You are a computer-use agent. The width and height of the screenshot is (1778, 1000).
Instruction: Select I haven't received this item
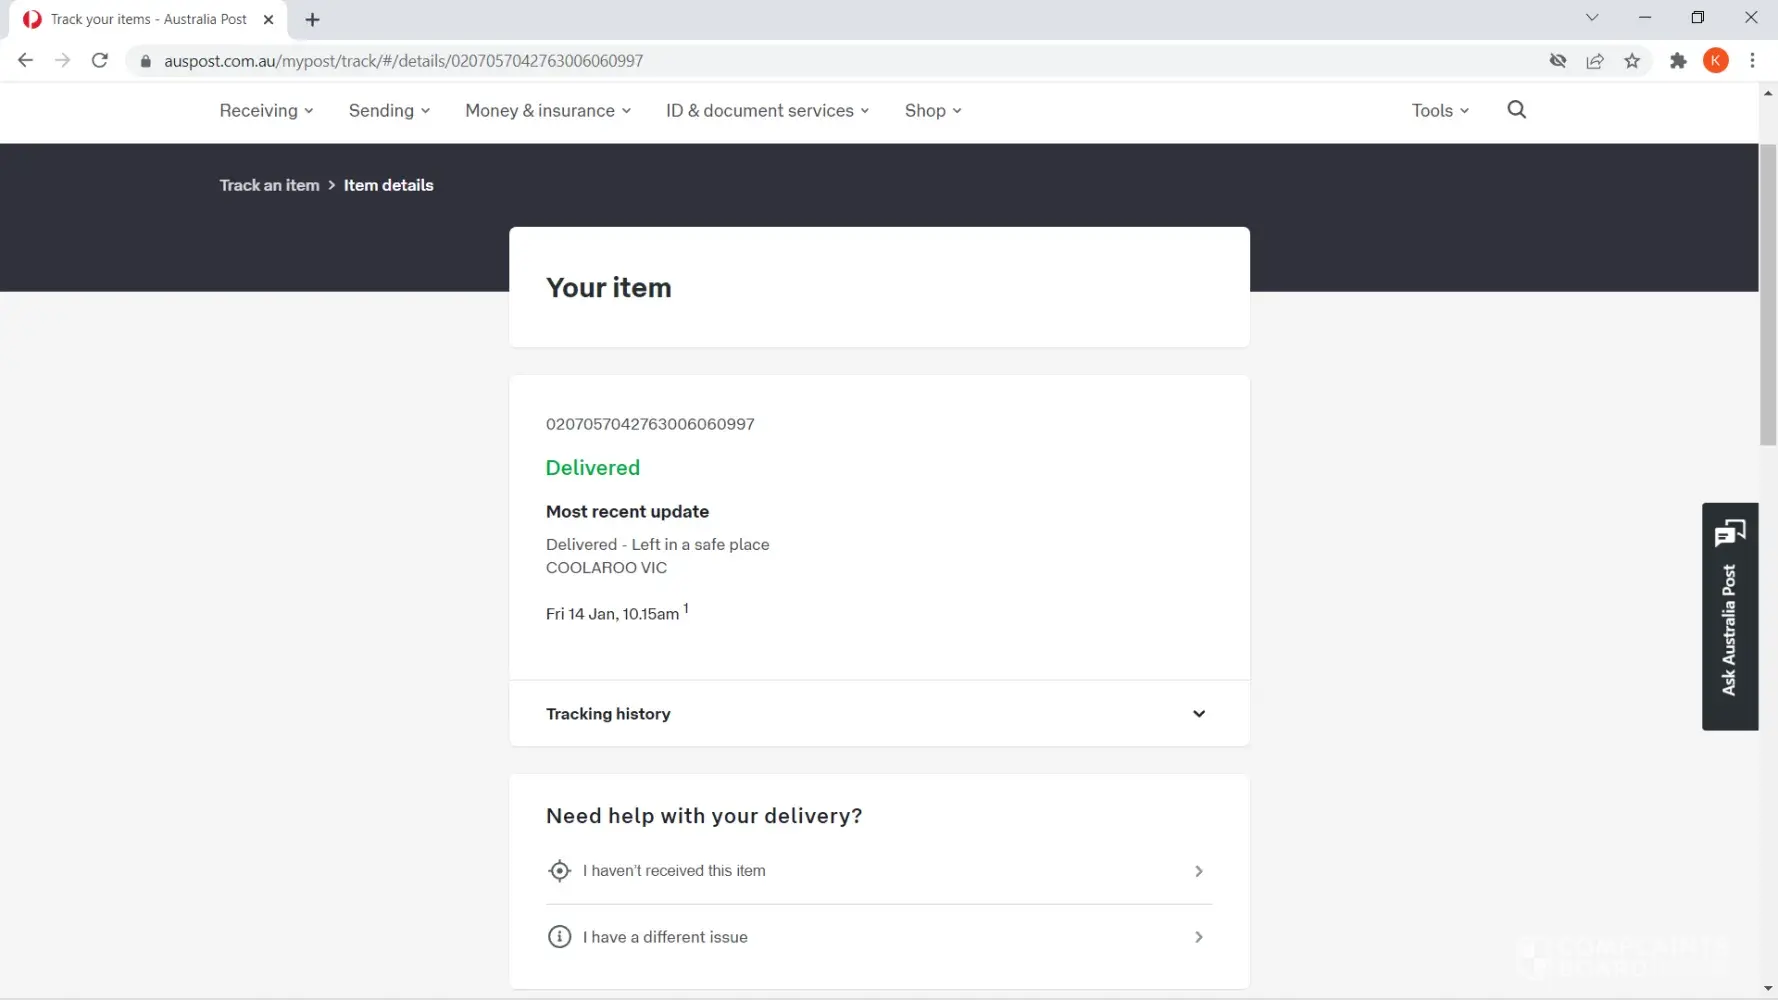click(877, 871)
